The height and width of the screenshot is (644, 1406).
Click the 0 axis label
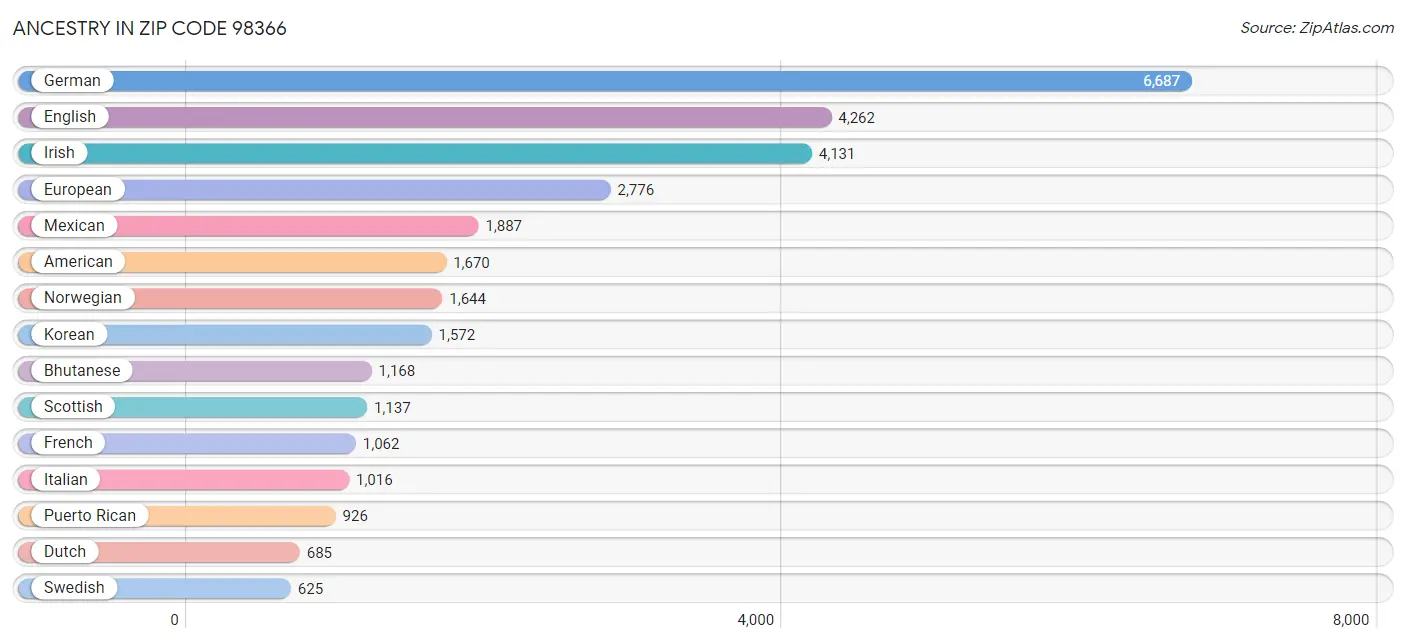[175, 620]
